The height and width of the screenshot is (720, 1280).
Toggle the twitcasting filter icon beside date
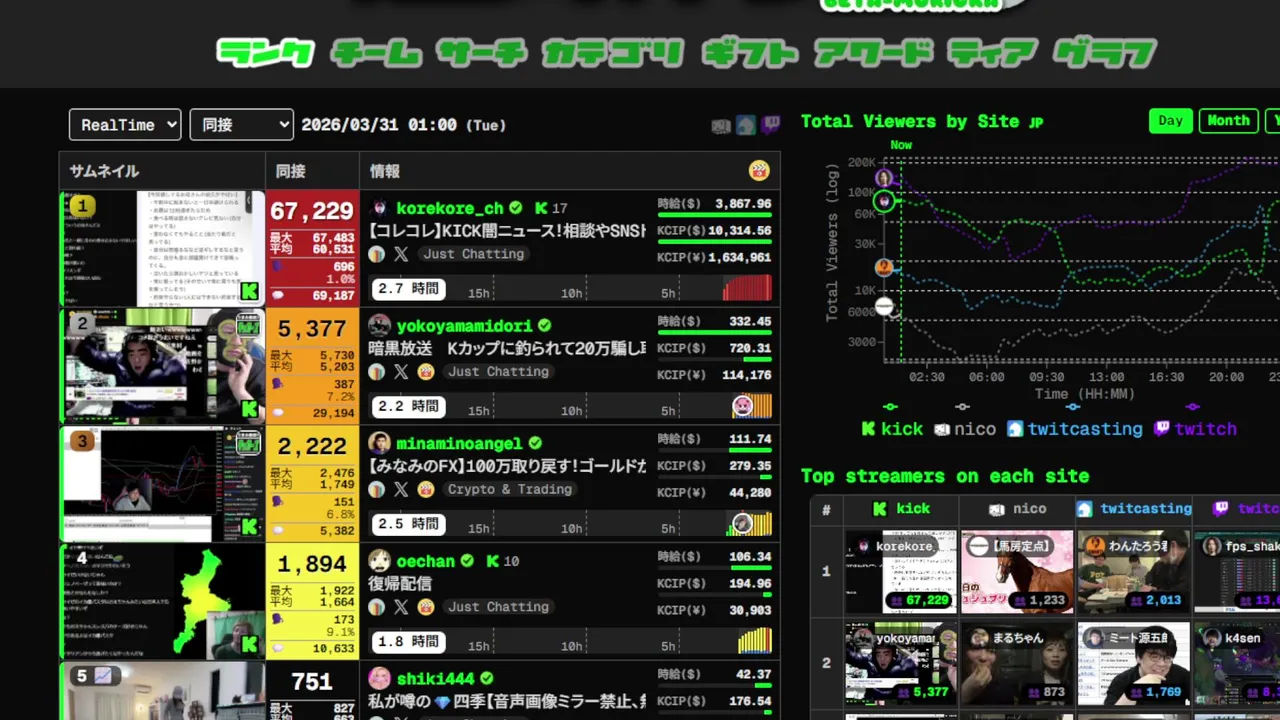click(x=746, y=125)
